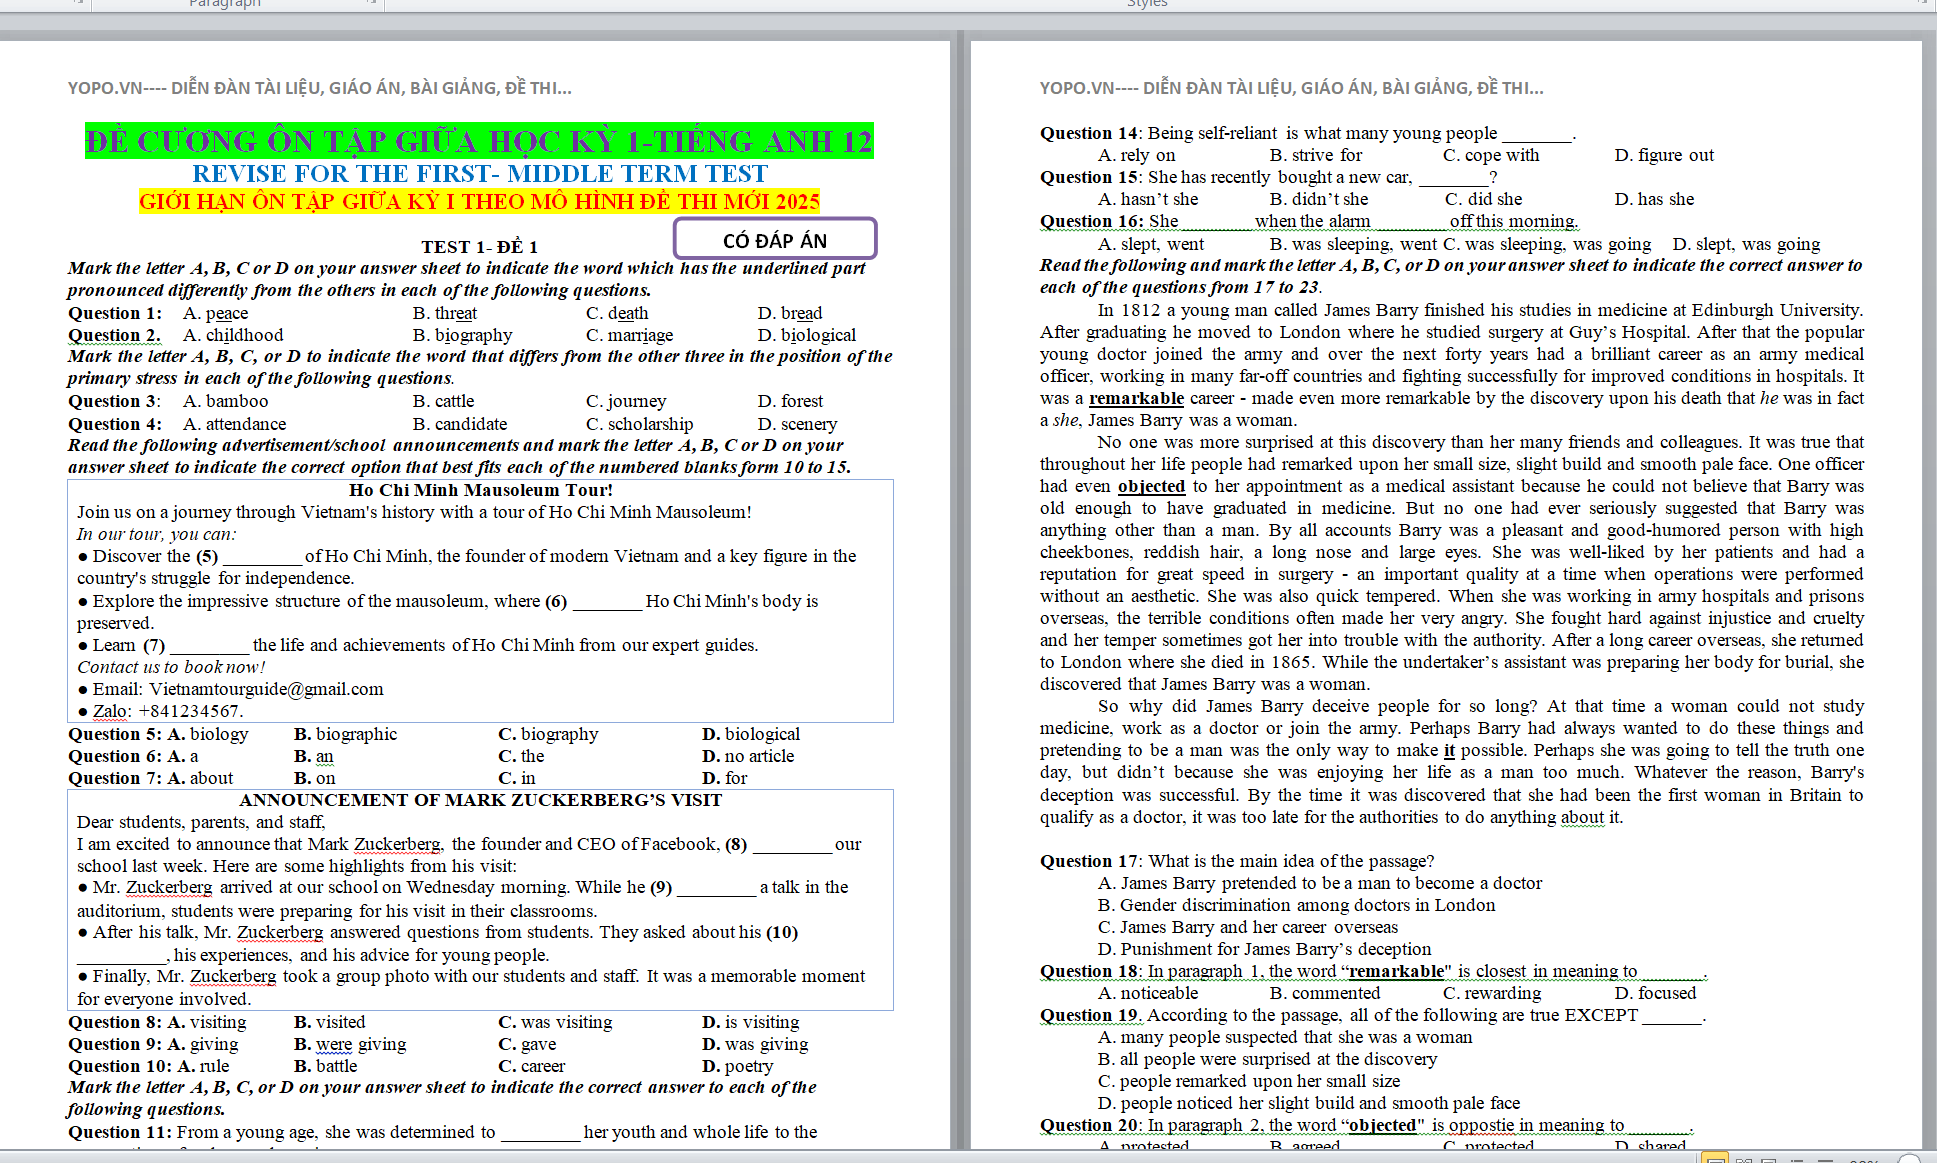1937x1163 pixels.
Task: Click option 'C. rewarding' in Question 18
Action: pos(1492,993)
